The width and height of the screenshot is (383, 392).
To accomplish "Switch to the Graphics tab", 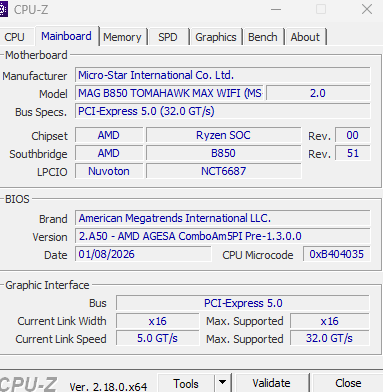I will click(216, 37).
